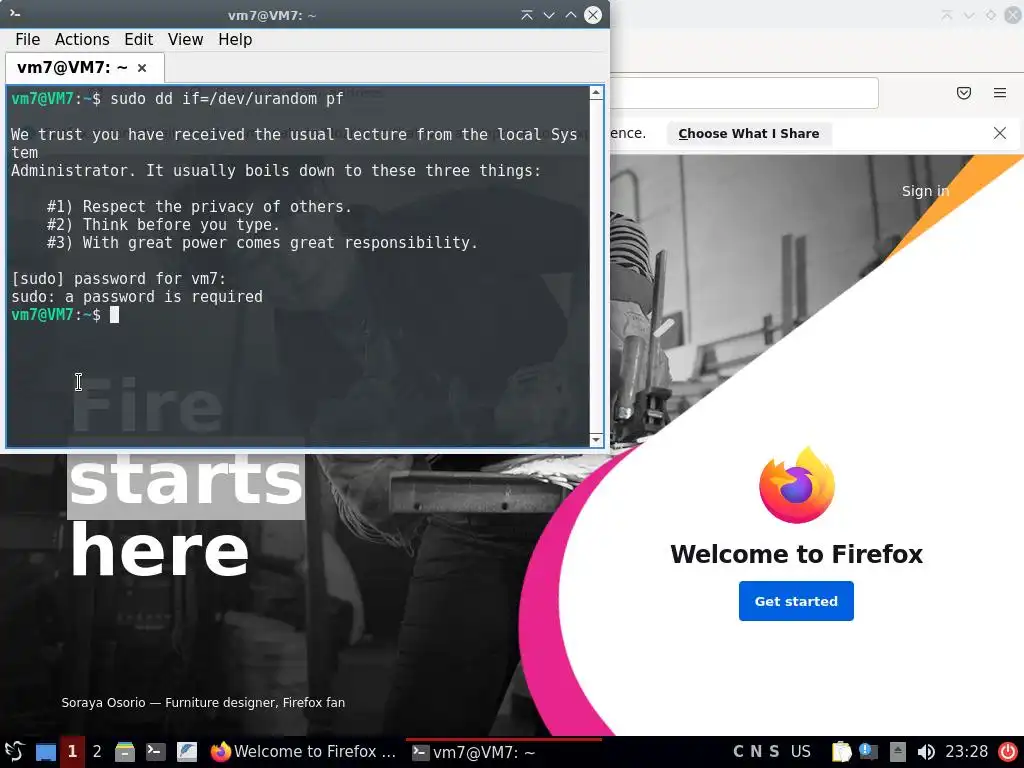
Task: Click the Soraya Osorio caption text
Action: click(x=203, y=703)
